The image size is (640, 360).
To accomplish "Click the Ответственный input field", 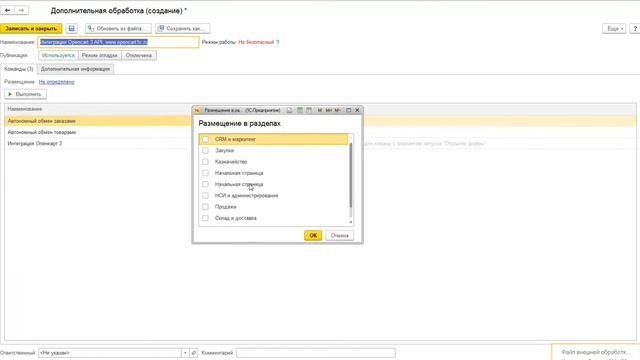I will (110, 353).
